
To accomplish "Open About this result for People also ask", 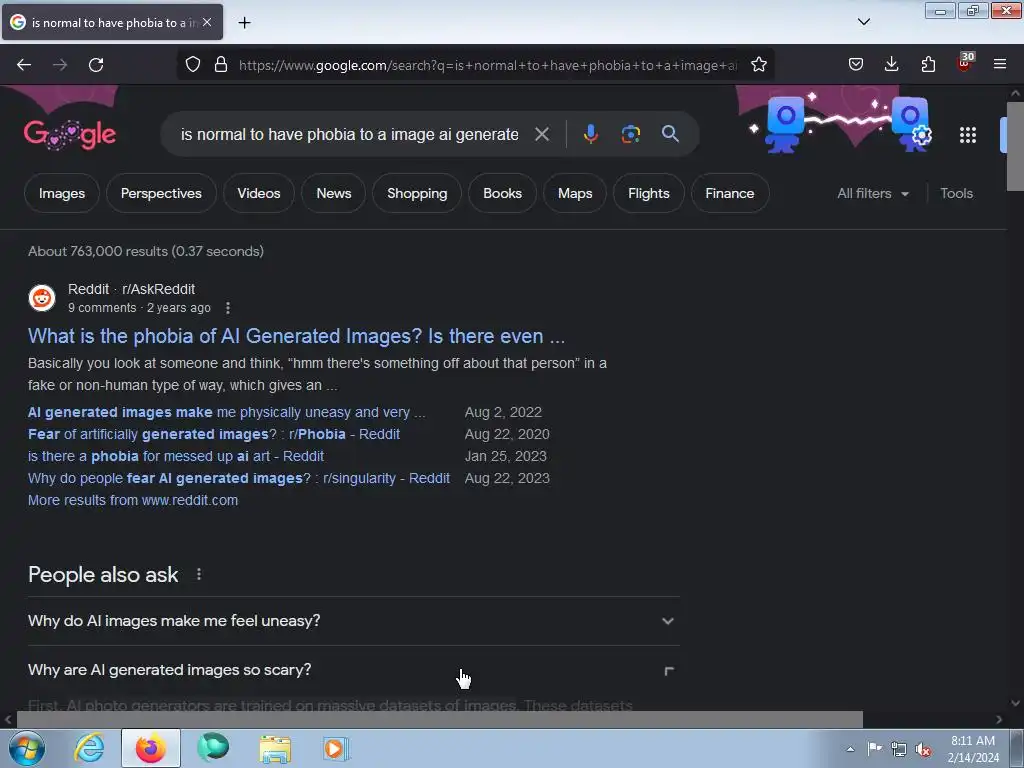I will click(199, 574).
